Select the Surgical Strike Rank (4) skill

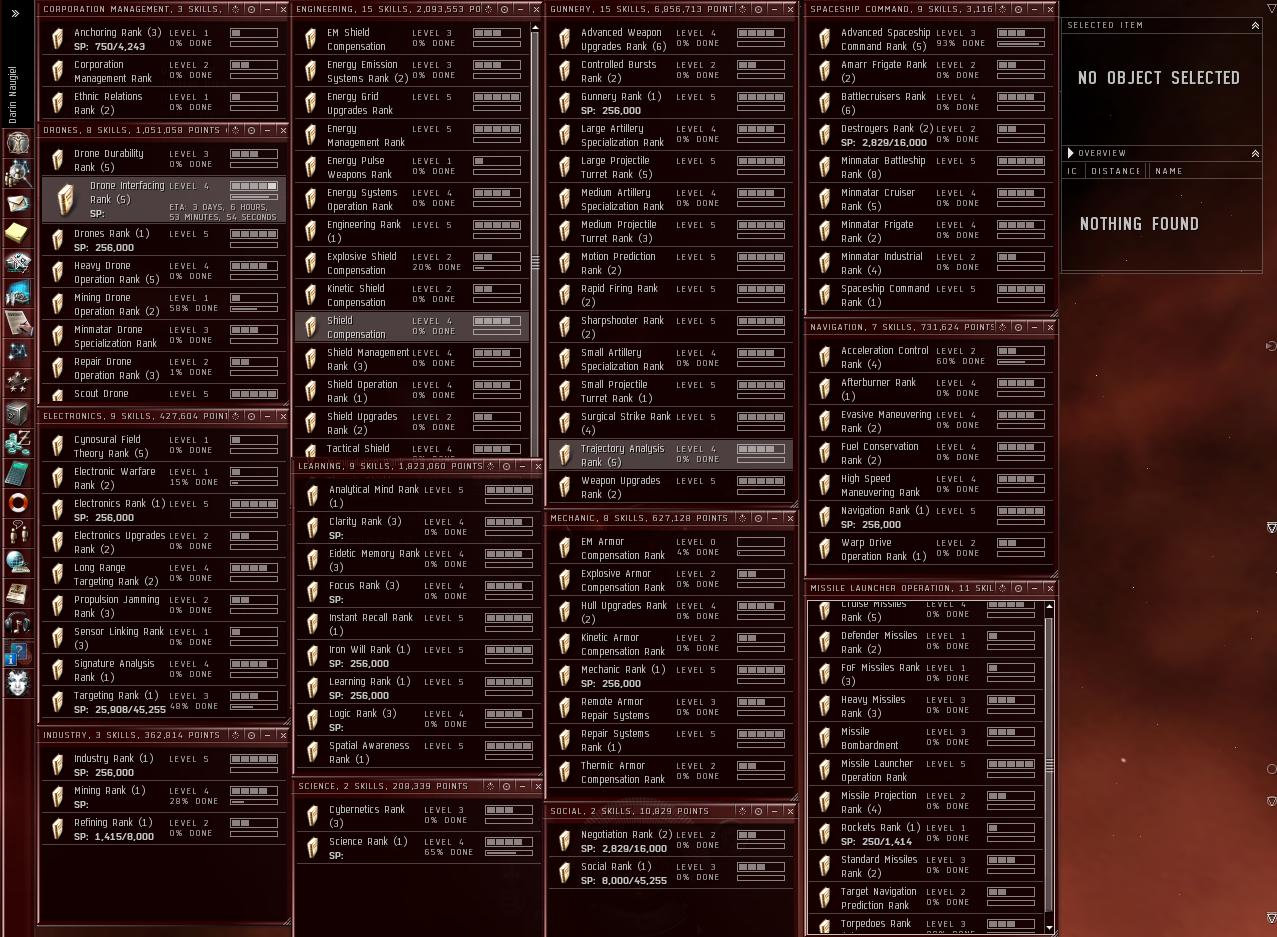tap(670, 423)
